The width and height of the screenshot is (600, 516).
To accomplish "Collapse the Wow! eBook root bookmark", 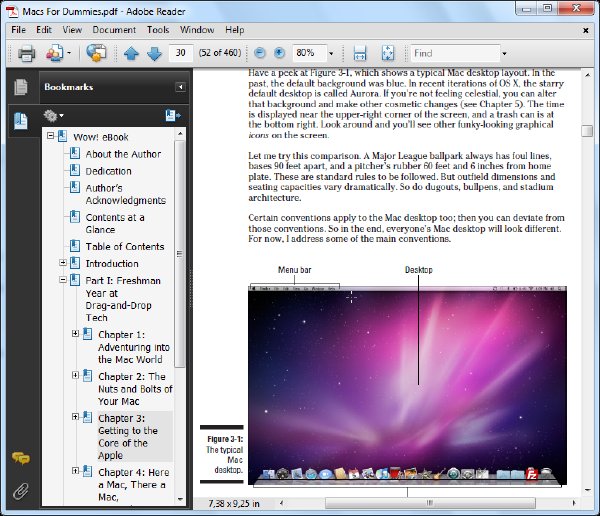I will (x=51, y=135).
